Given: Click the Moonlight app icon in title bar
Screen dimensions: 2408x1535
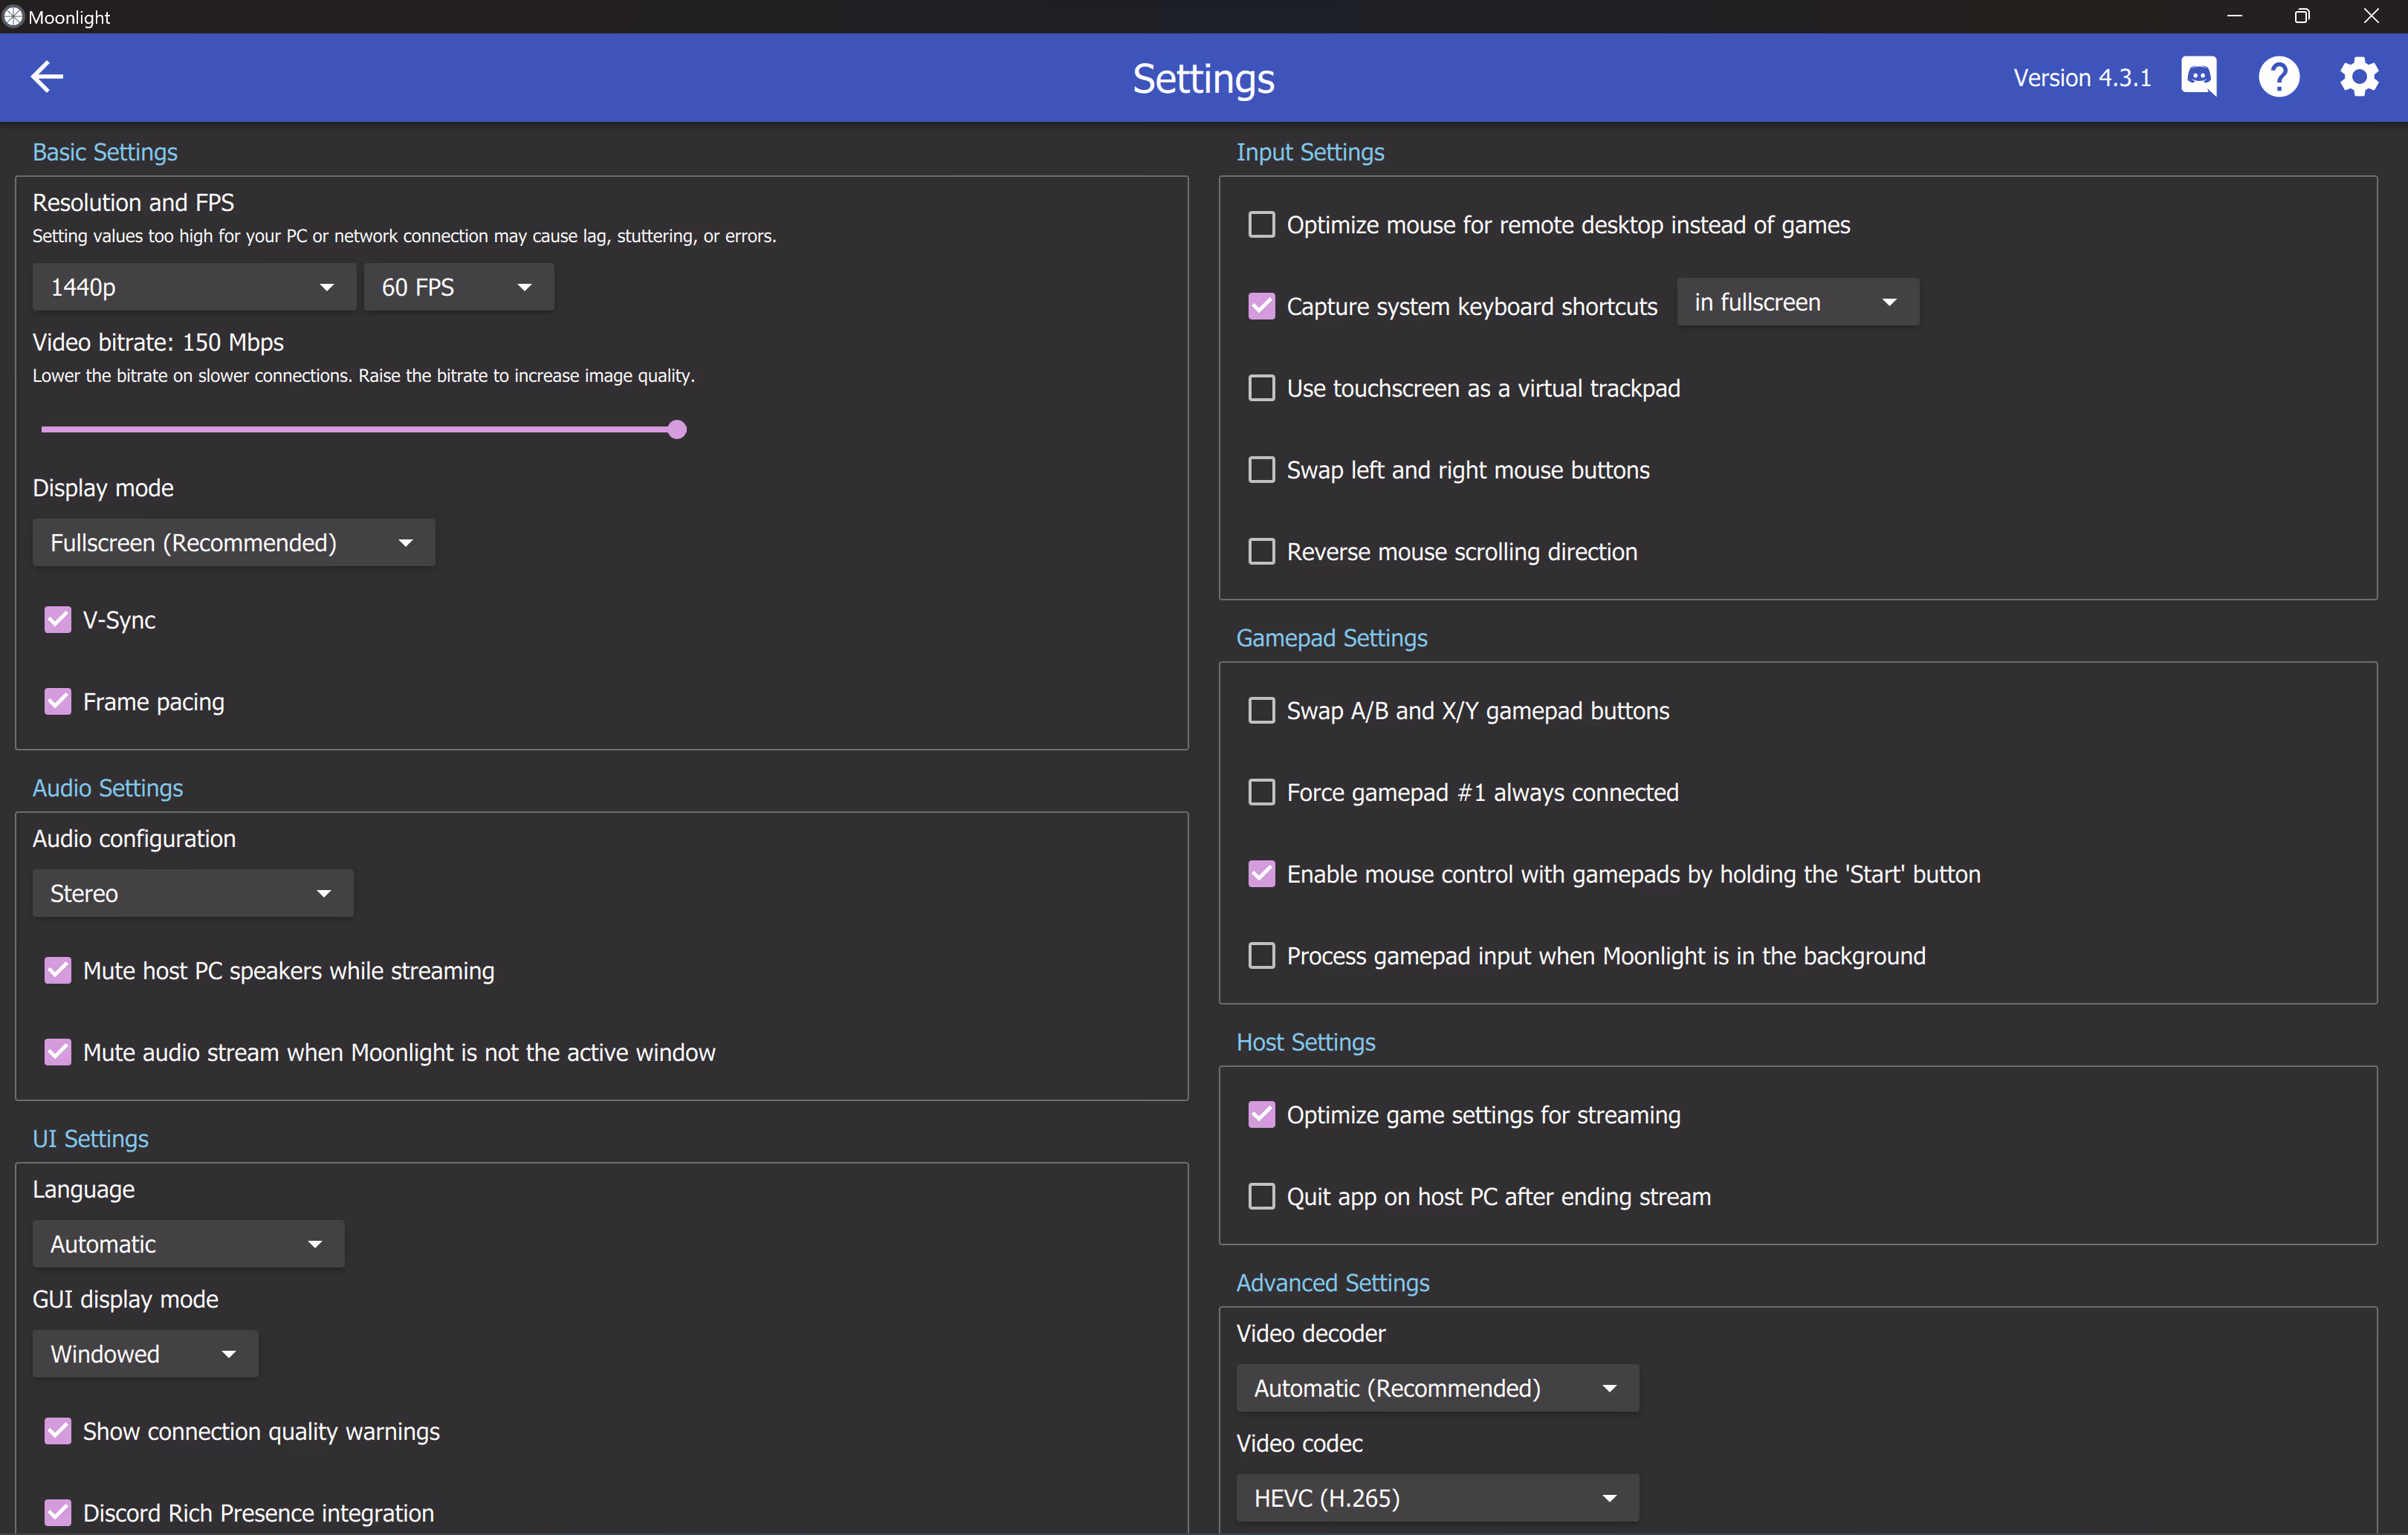Looking at the screenshot, I should pyautogui.click(x=13, y=16).
